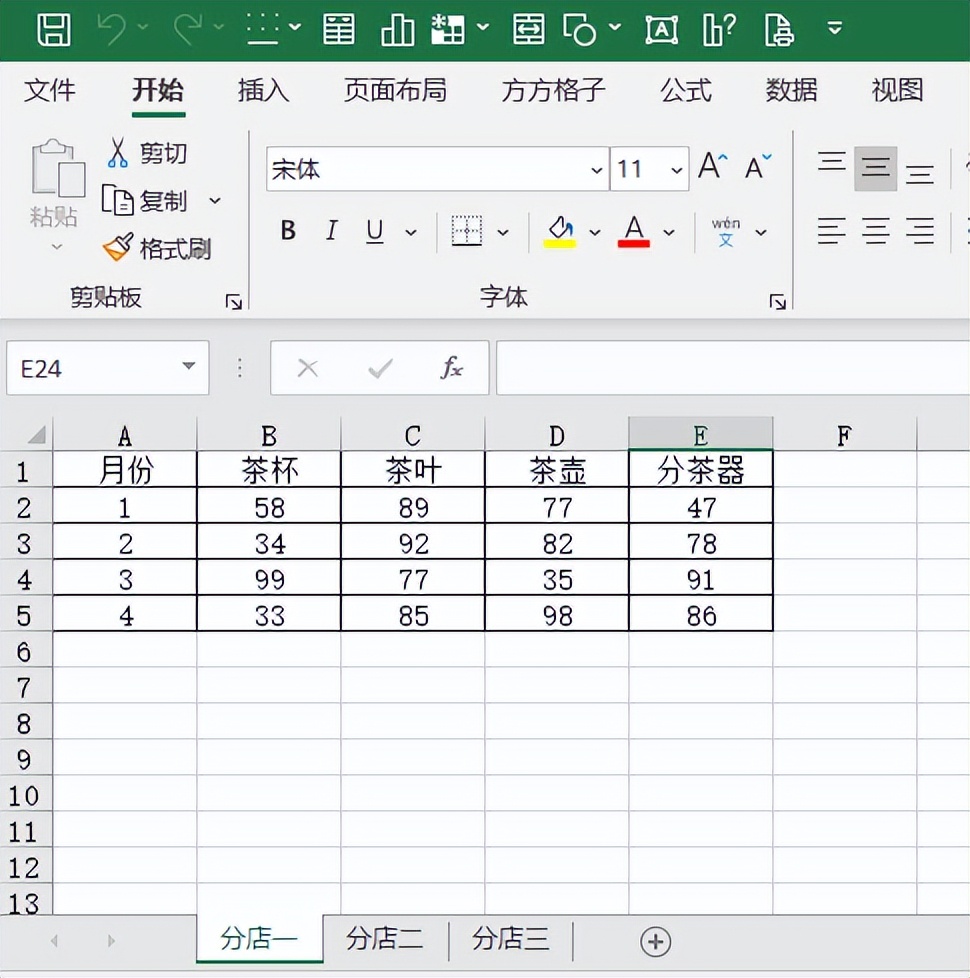Viewport: 970px width, 978px height.
Task: Toggle Italic formatting
Action: click(331, 232)
